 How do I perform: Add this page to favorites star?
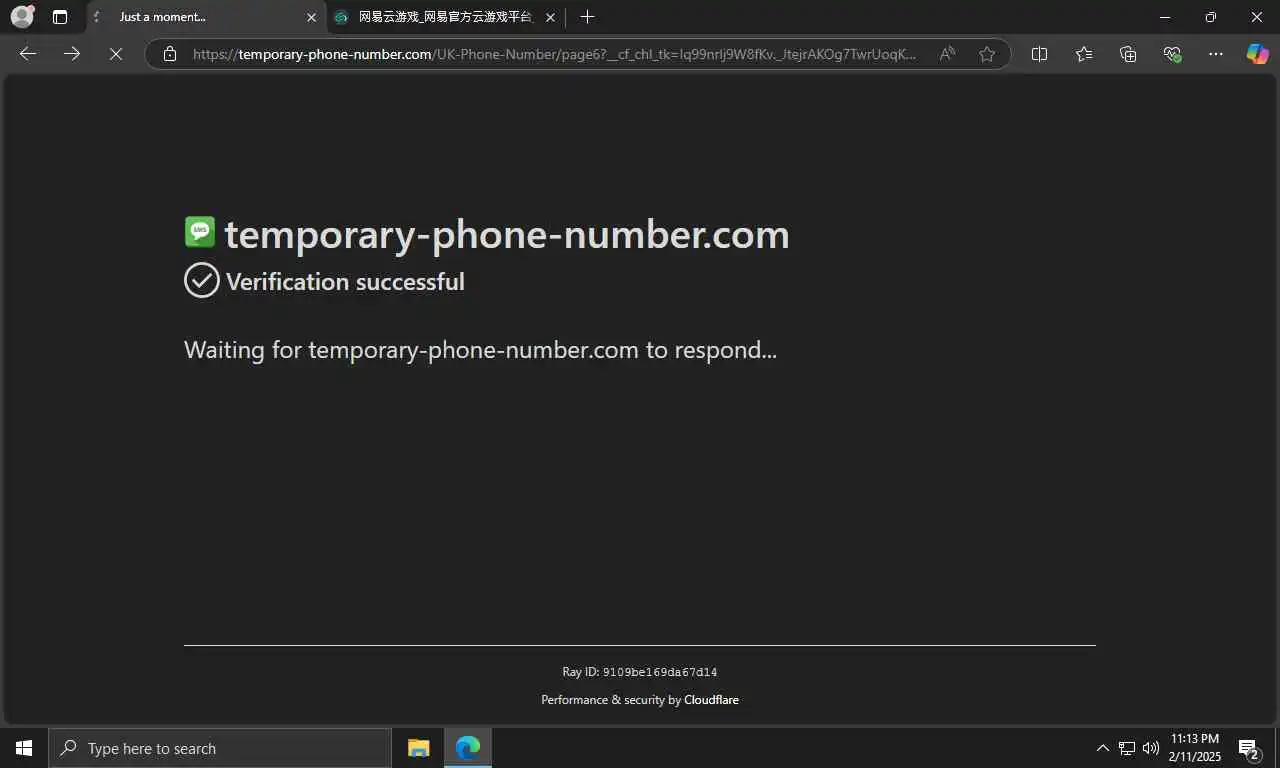[x=987, y=54]
